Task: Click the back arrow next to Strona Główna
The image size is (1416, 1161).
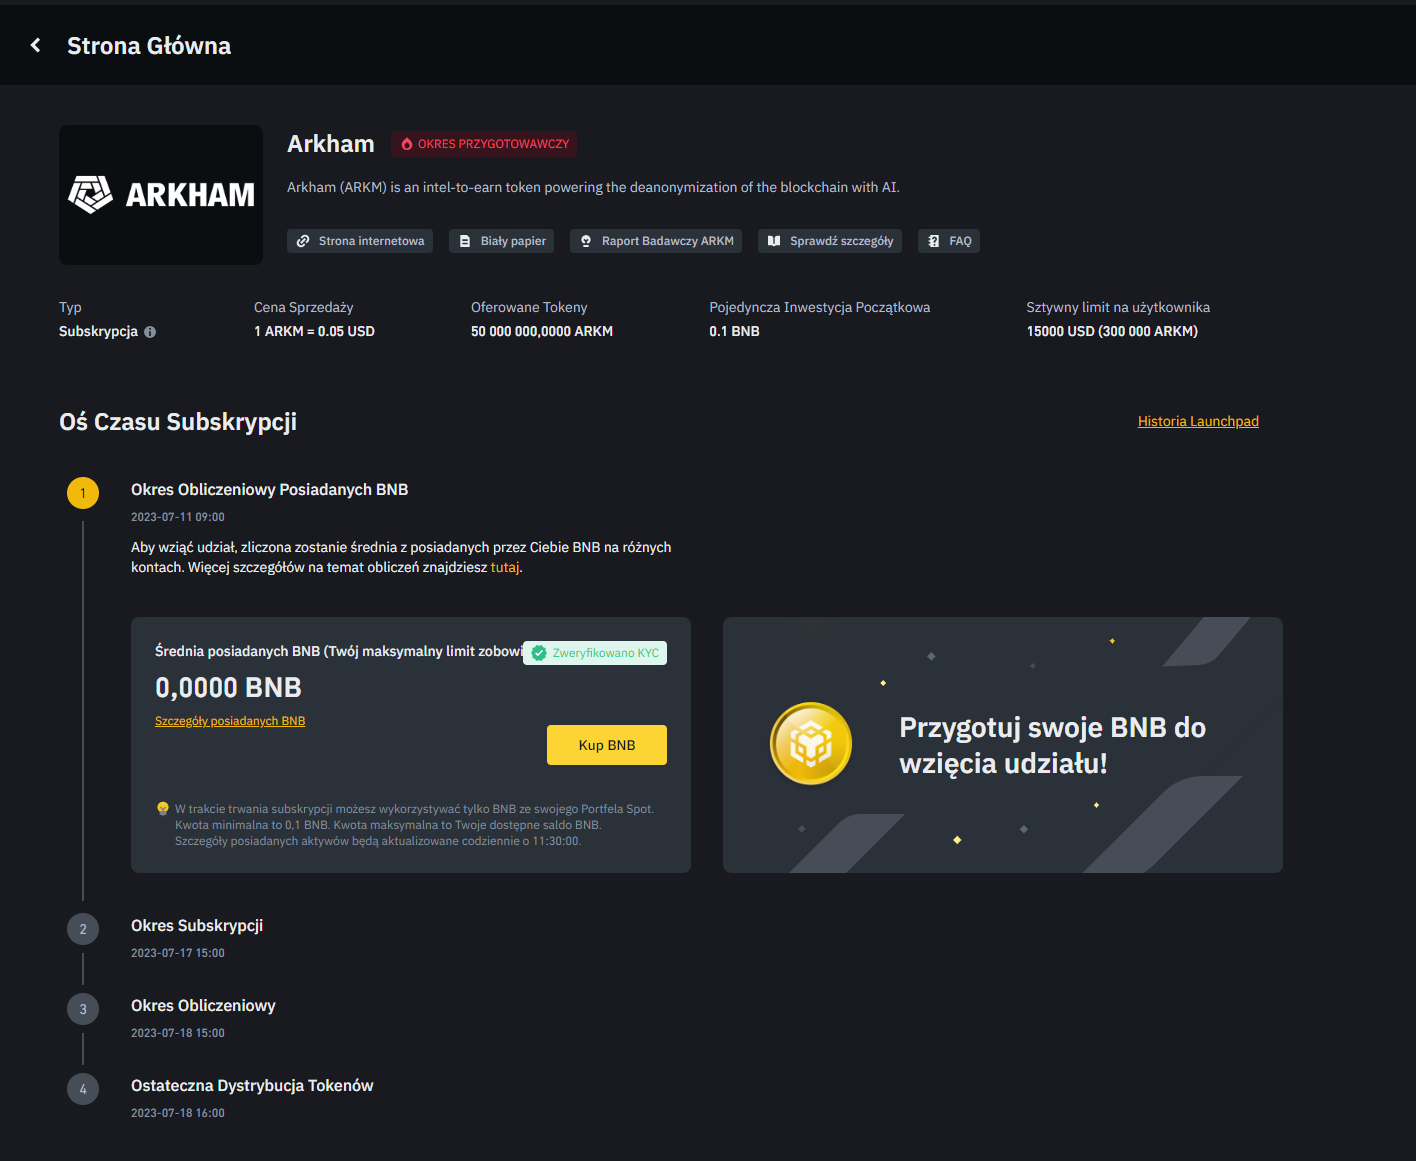Action: coord(36,45)
